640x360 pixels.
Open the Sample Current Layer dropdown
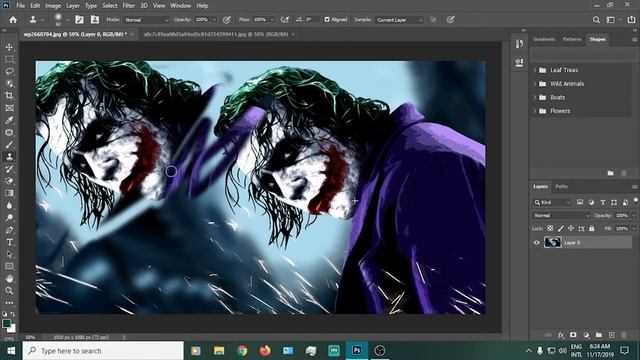coord(399,20)
